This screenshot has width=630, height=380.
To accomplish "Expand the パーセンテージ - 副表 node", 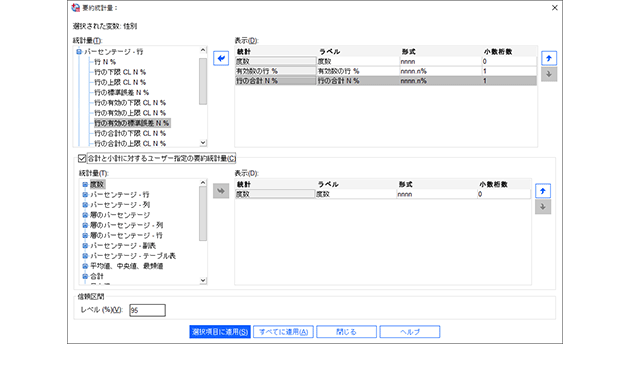I will point(85,245).
